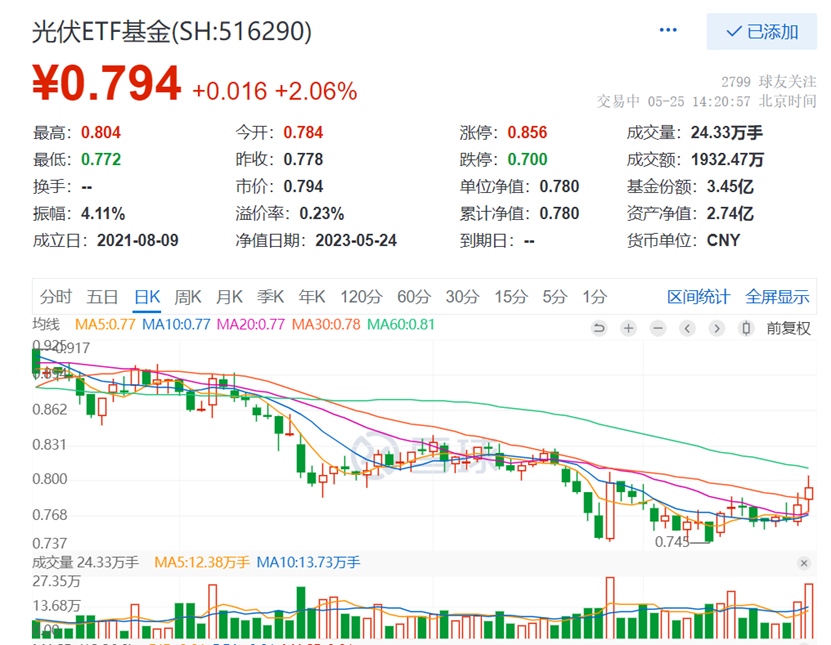
Task: Click the latest candlestick on the chart
Action: coord(809,493)
